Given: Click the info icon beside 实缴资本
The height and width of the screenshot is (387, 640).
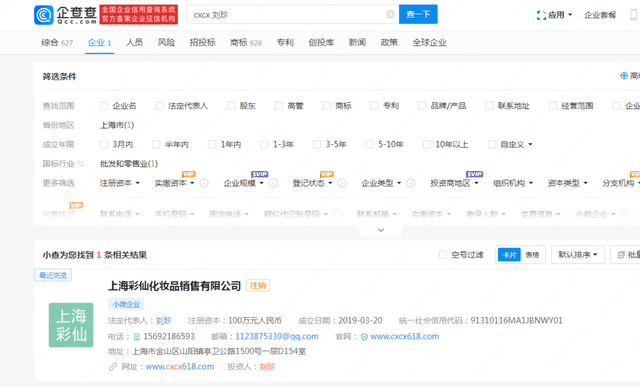Looking at the screenshot, I should [204, 183].
